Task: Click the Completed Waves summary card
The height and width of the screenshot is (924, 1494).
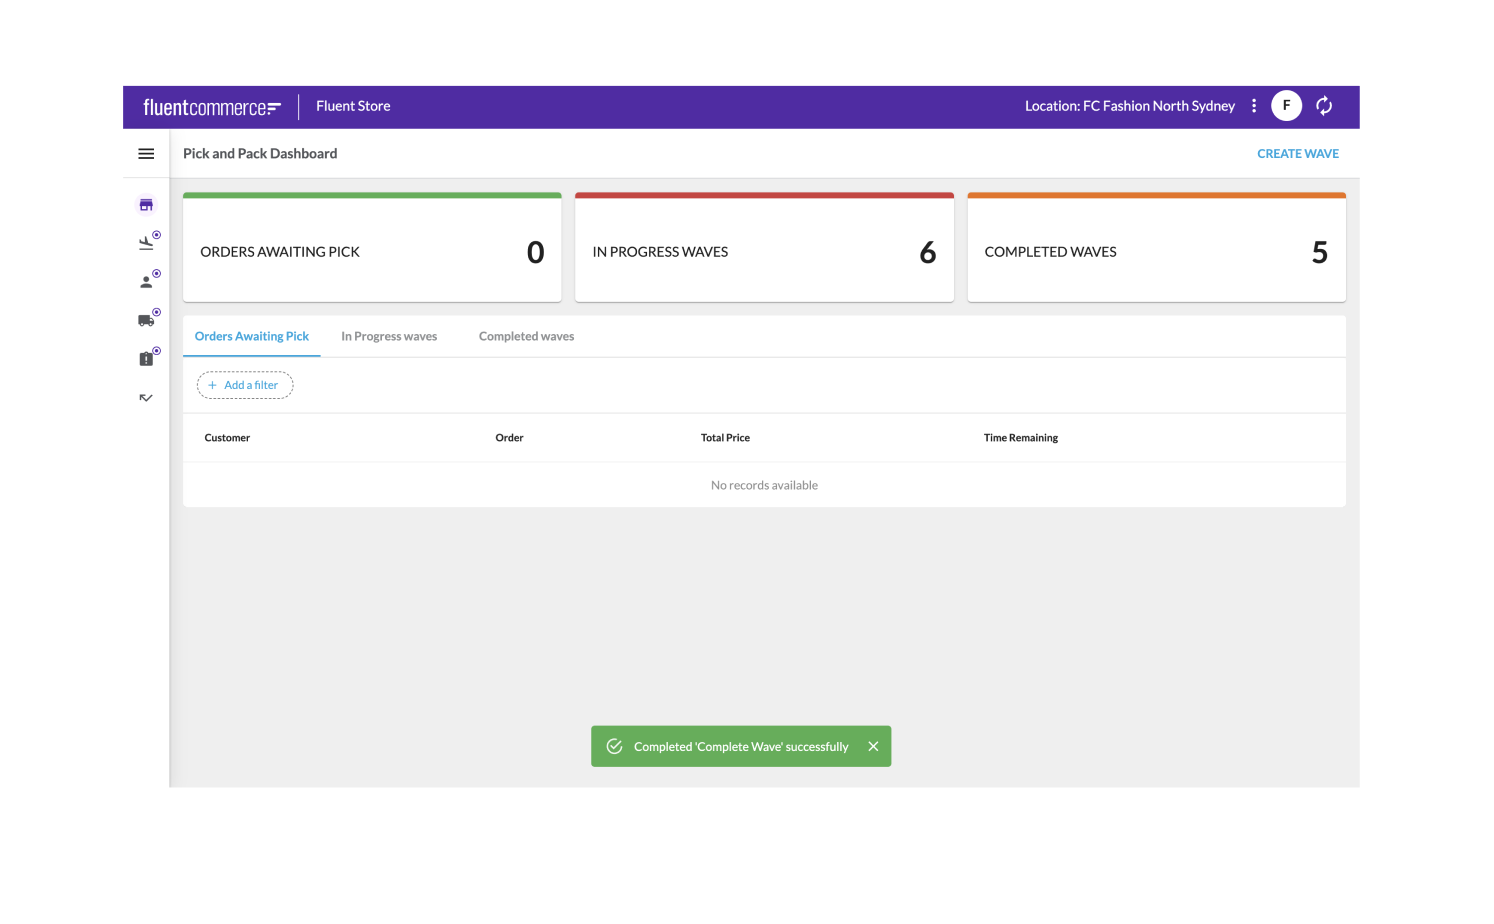Action: (1156, 250)
